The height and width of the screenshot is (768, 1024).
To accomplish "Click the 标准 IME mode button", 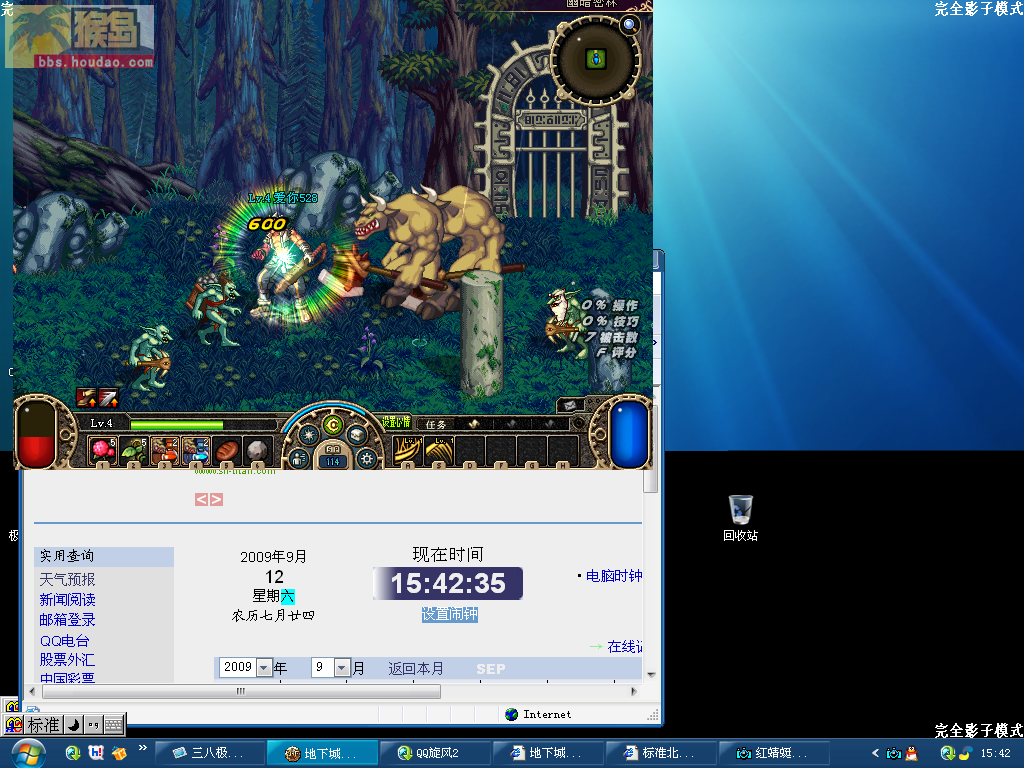I will coord(44,725).
